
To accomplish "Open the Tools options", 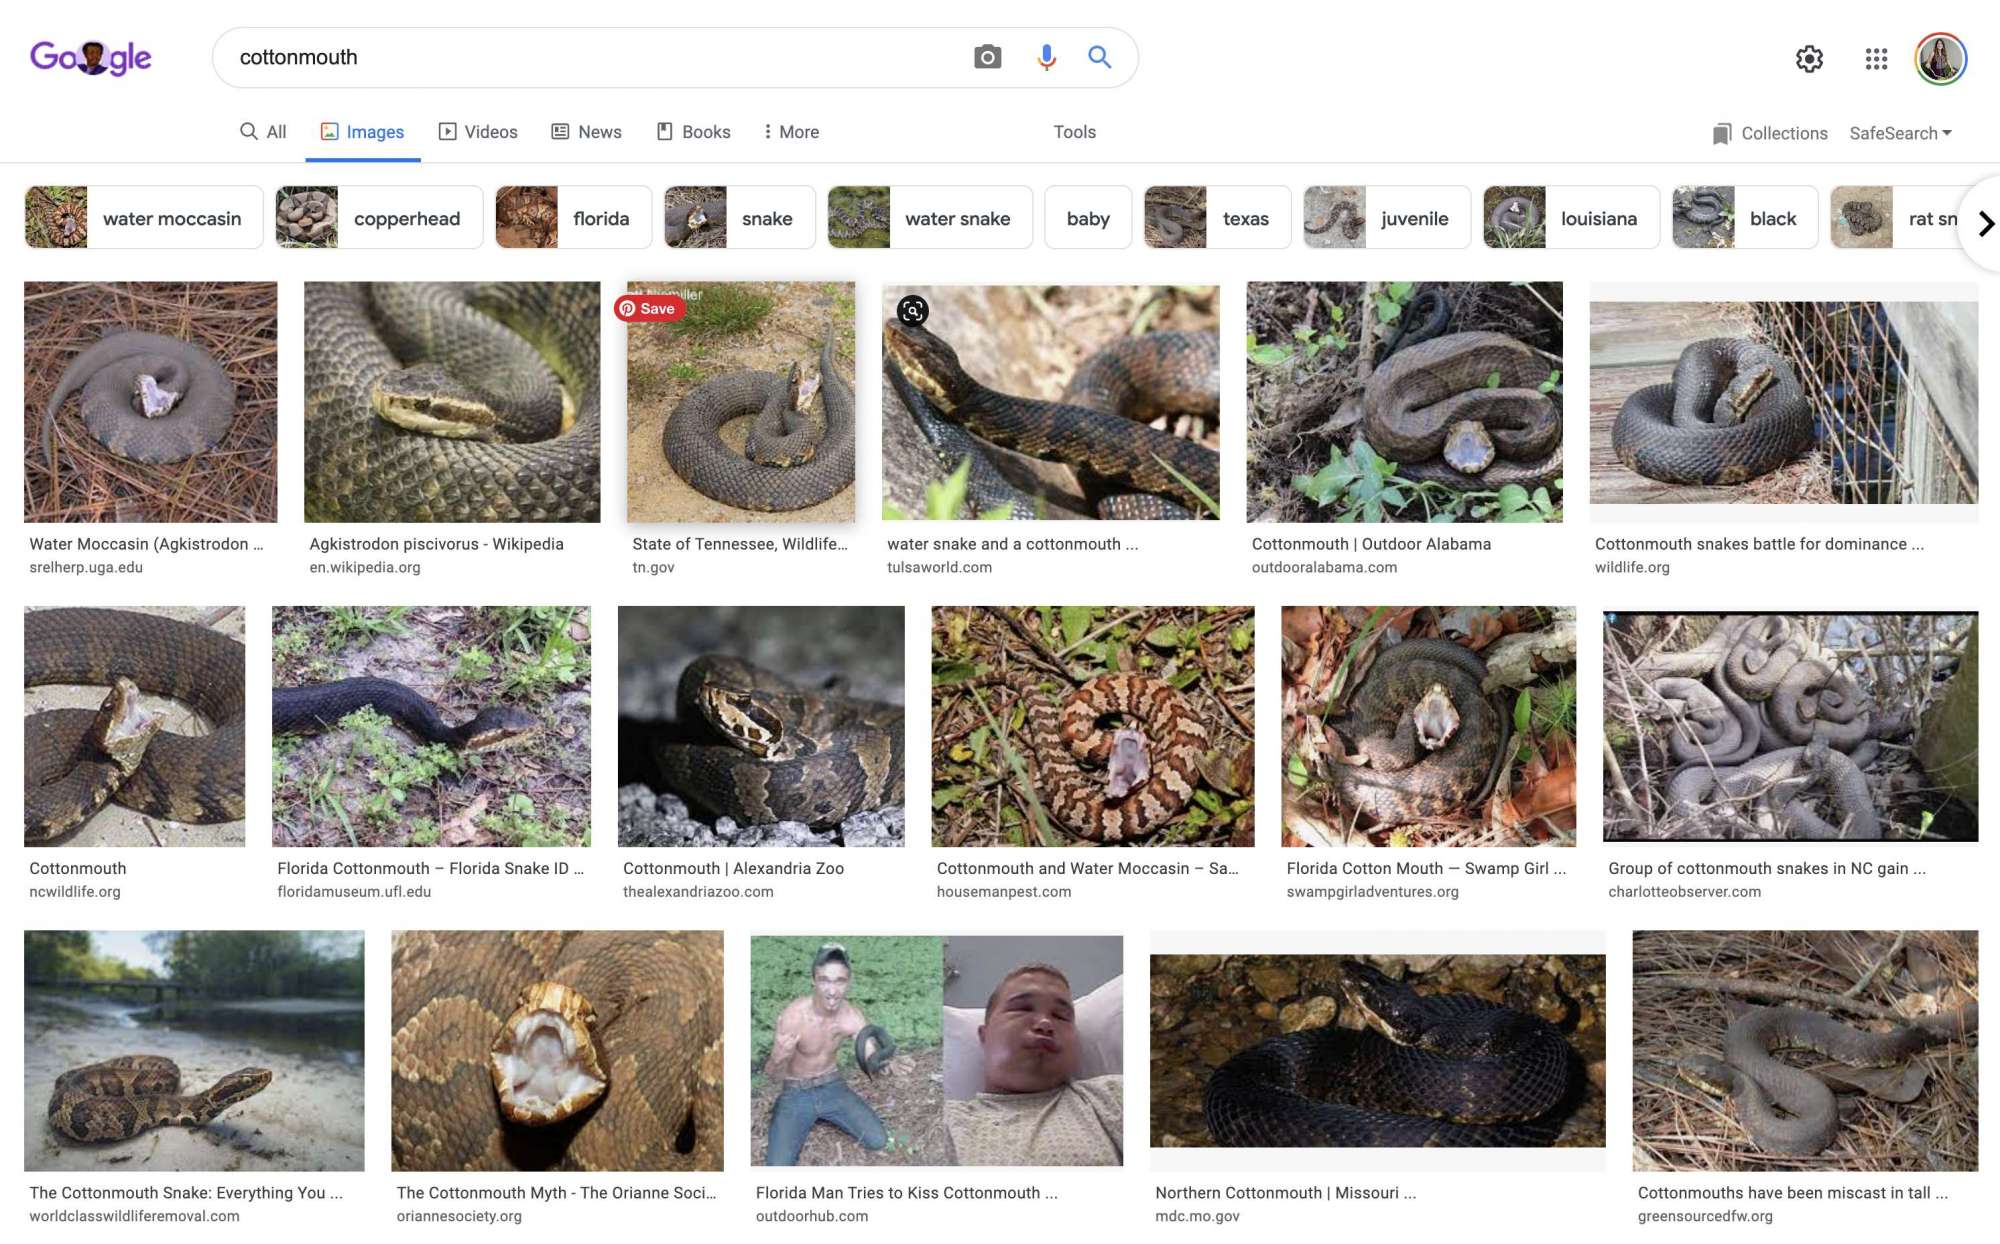I will click(1074, 132).
